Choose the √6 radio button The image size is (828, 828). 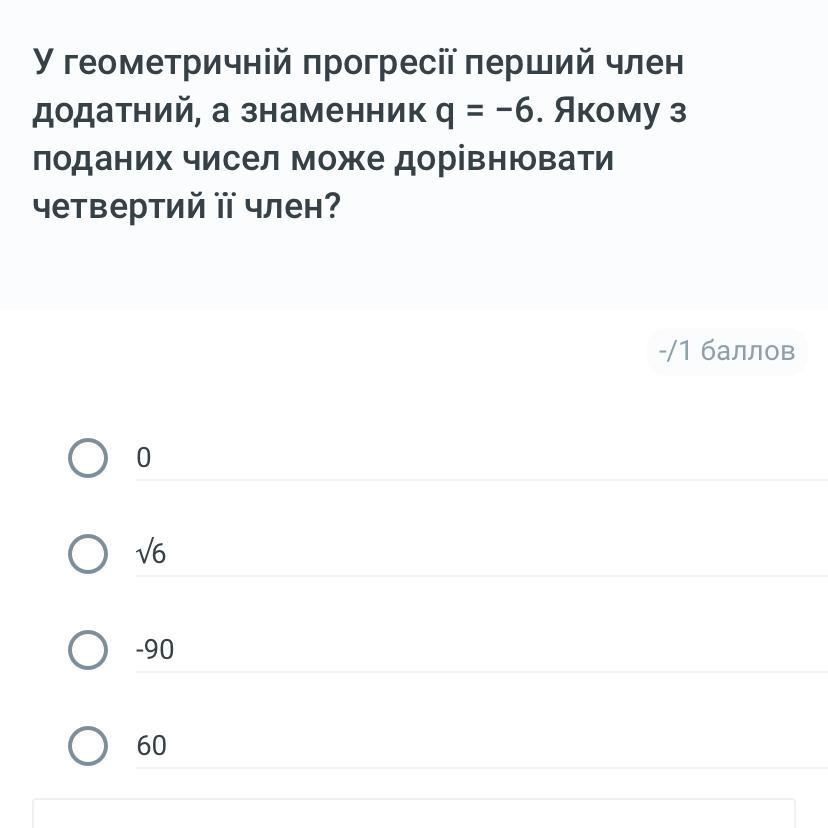(x=88, y=554)
